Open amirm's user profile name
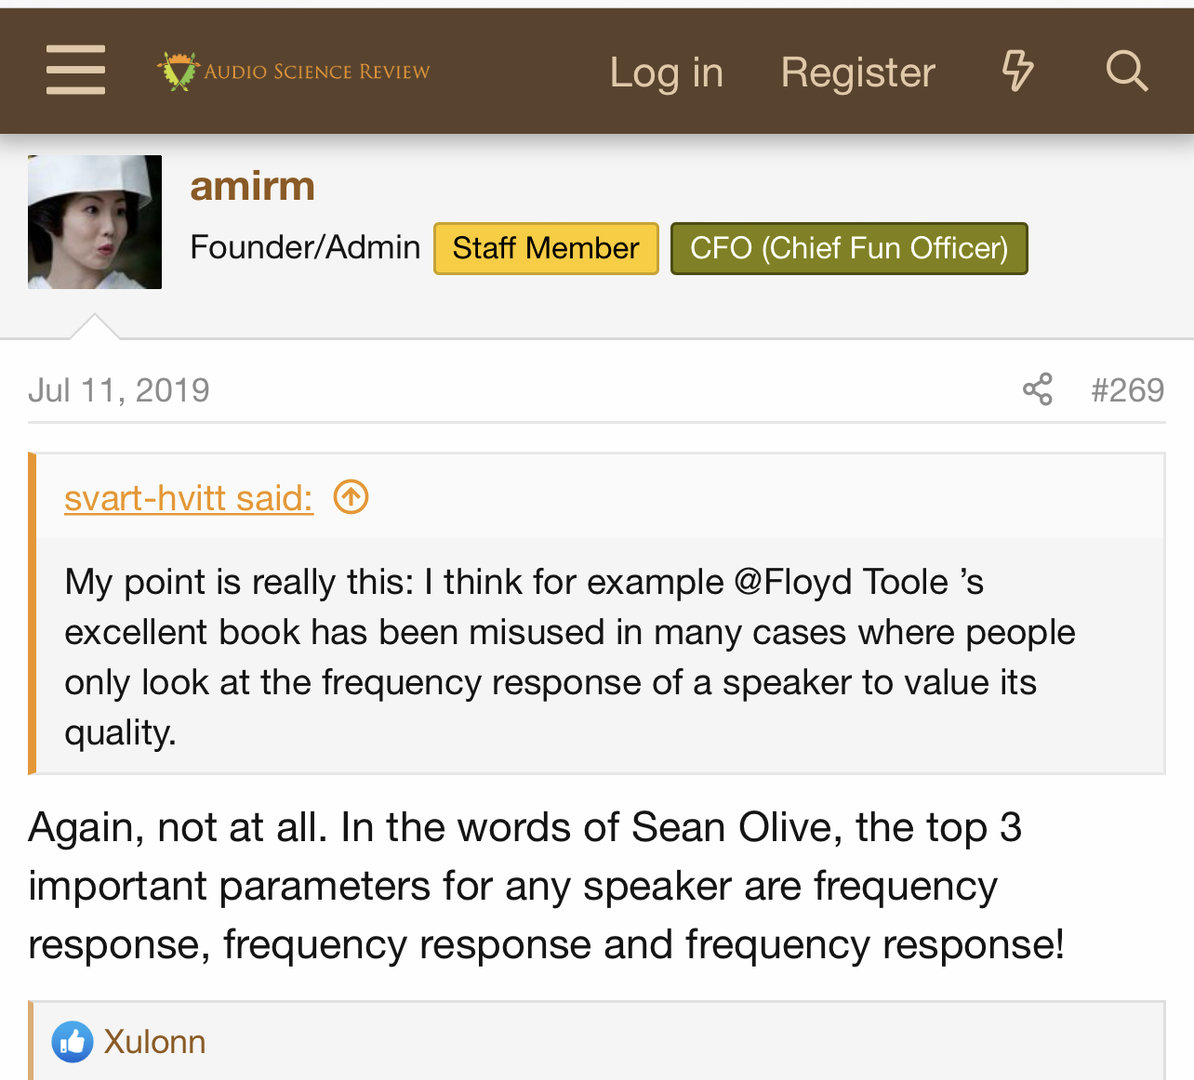Viewport: 1194px width, 1080px height. (252, 186)
